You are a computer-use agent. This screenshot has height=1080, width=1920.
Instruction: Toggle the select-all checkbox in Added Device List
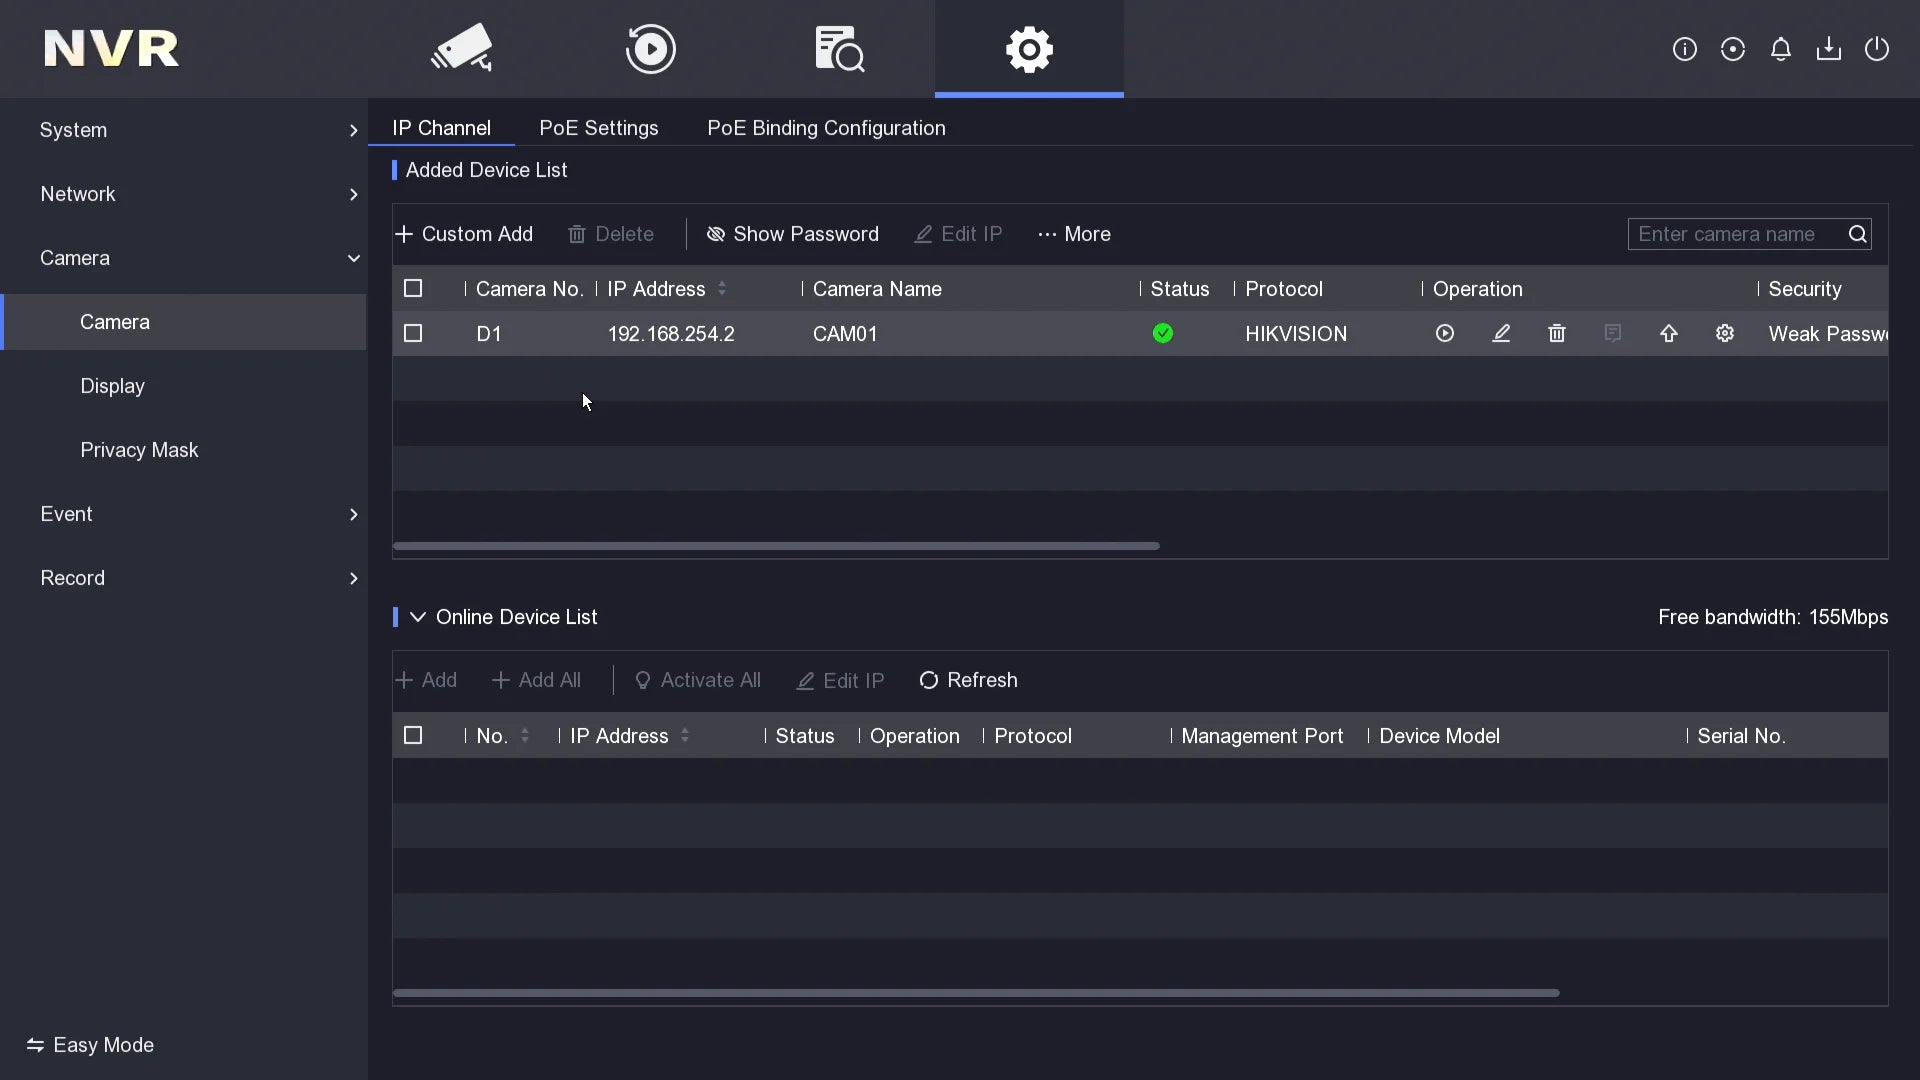tap(413, 287)
